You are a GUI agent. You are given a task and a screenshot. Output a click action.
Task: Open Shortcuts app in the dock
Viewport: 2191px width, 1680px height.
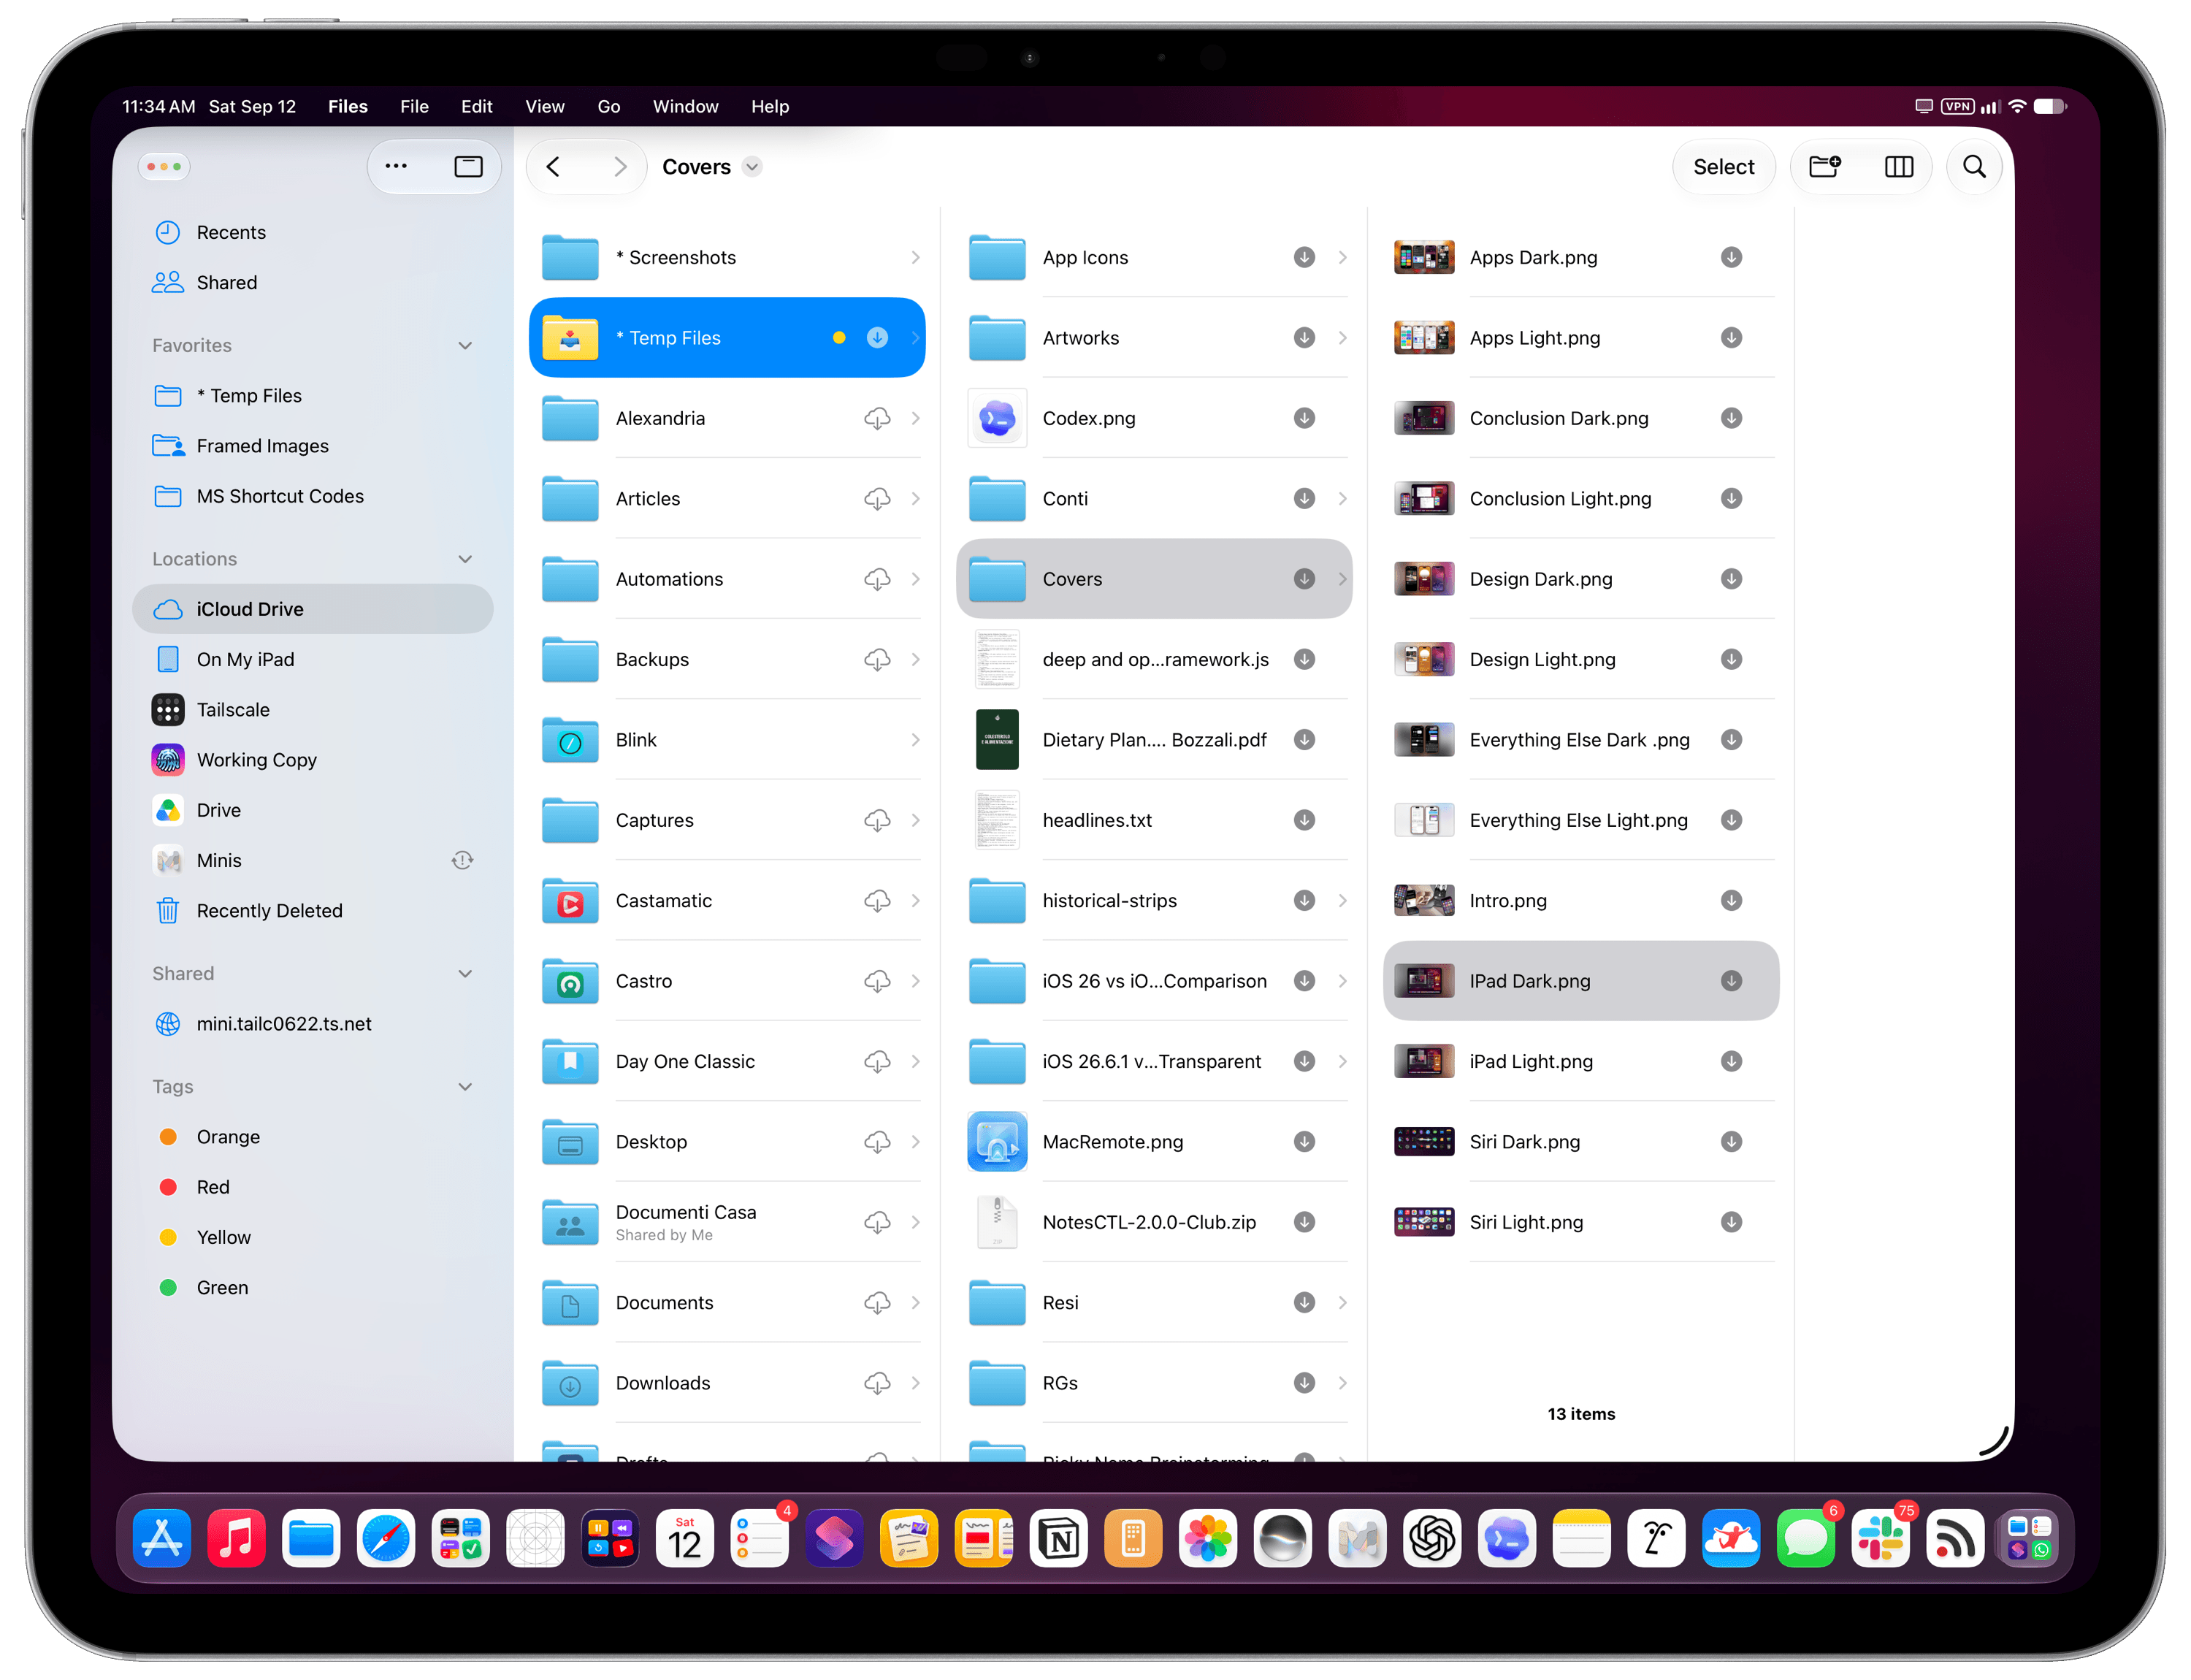[x=834, y=1539]
